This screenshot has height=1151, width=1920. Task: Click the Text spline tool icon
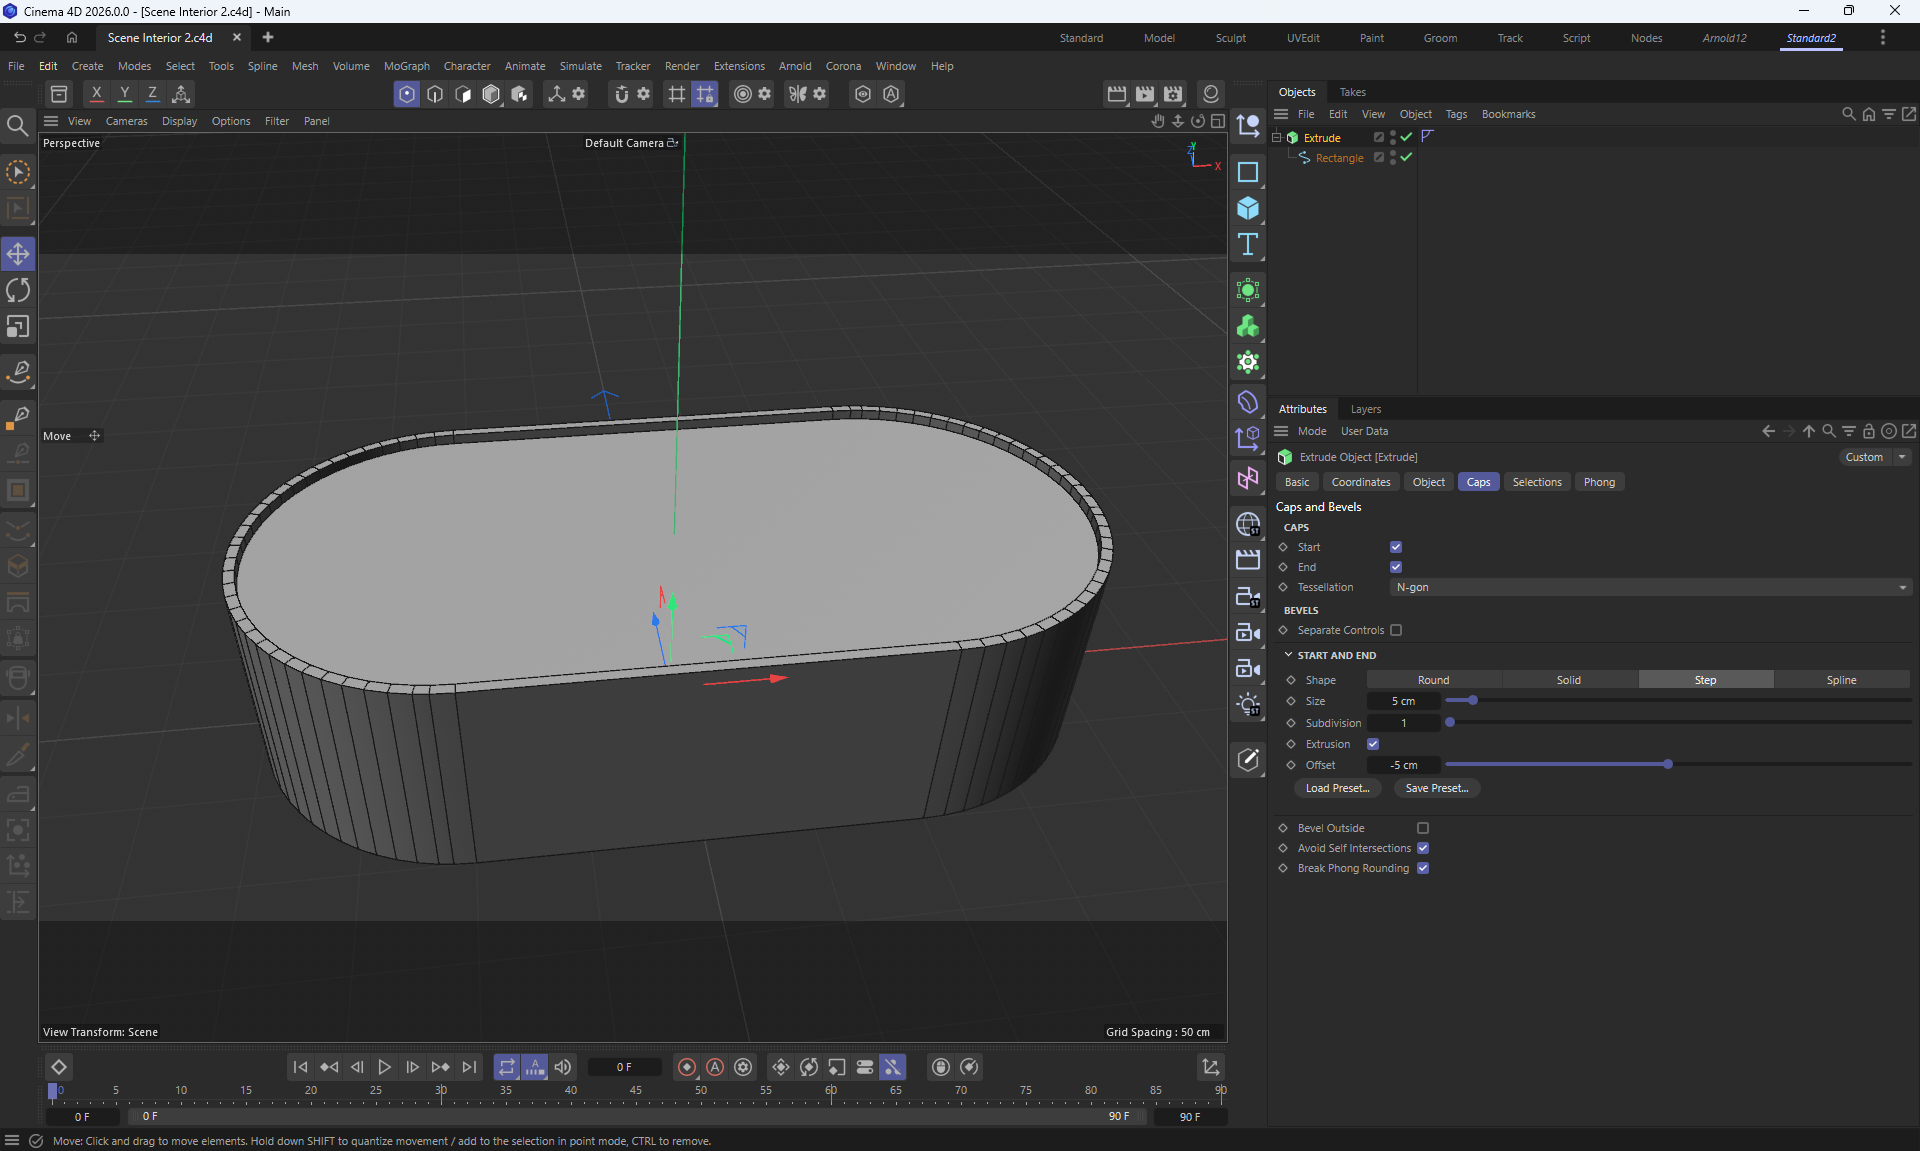pyautogui.click(x=1247, y=245)
